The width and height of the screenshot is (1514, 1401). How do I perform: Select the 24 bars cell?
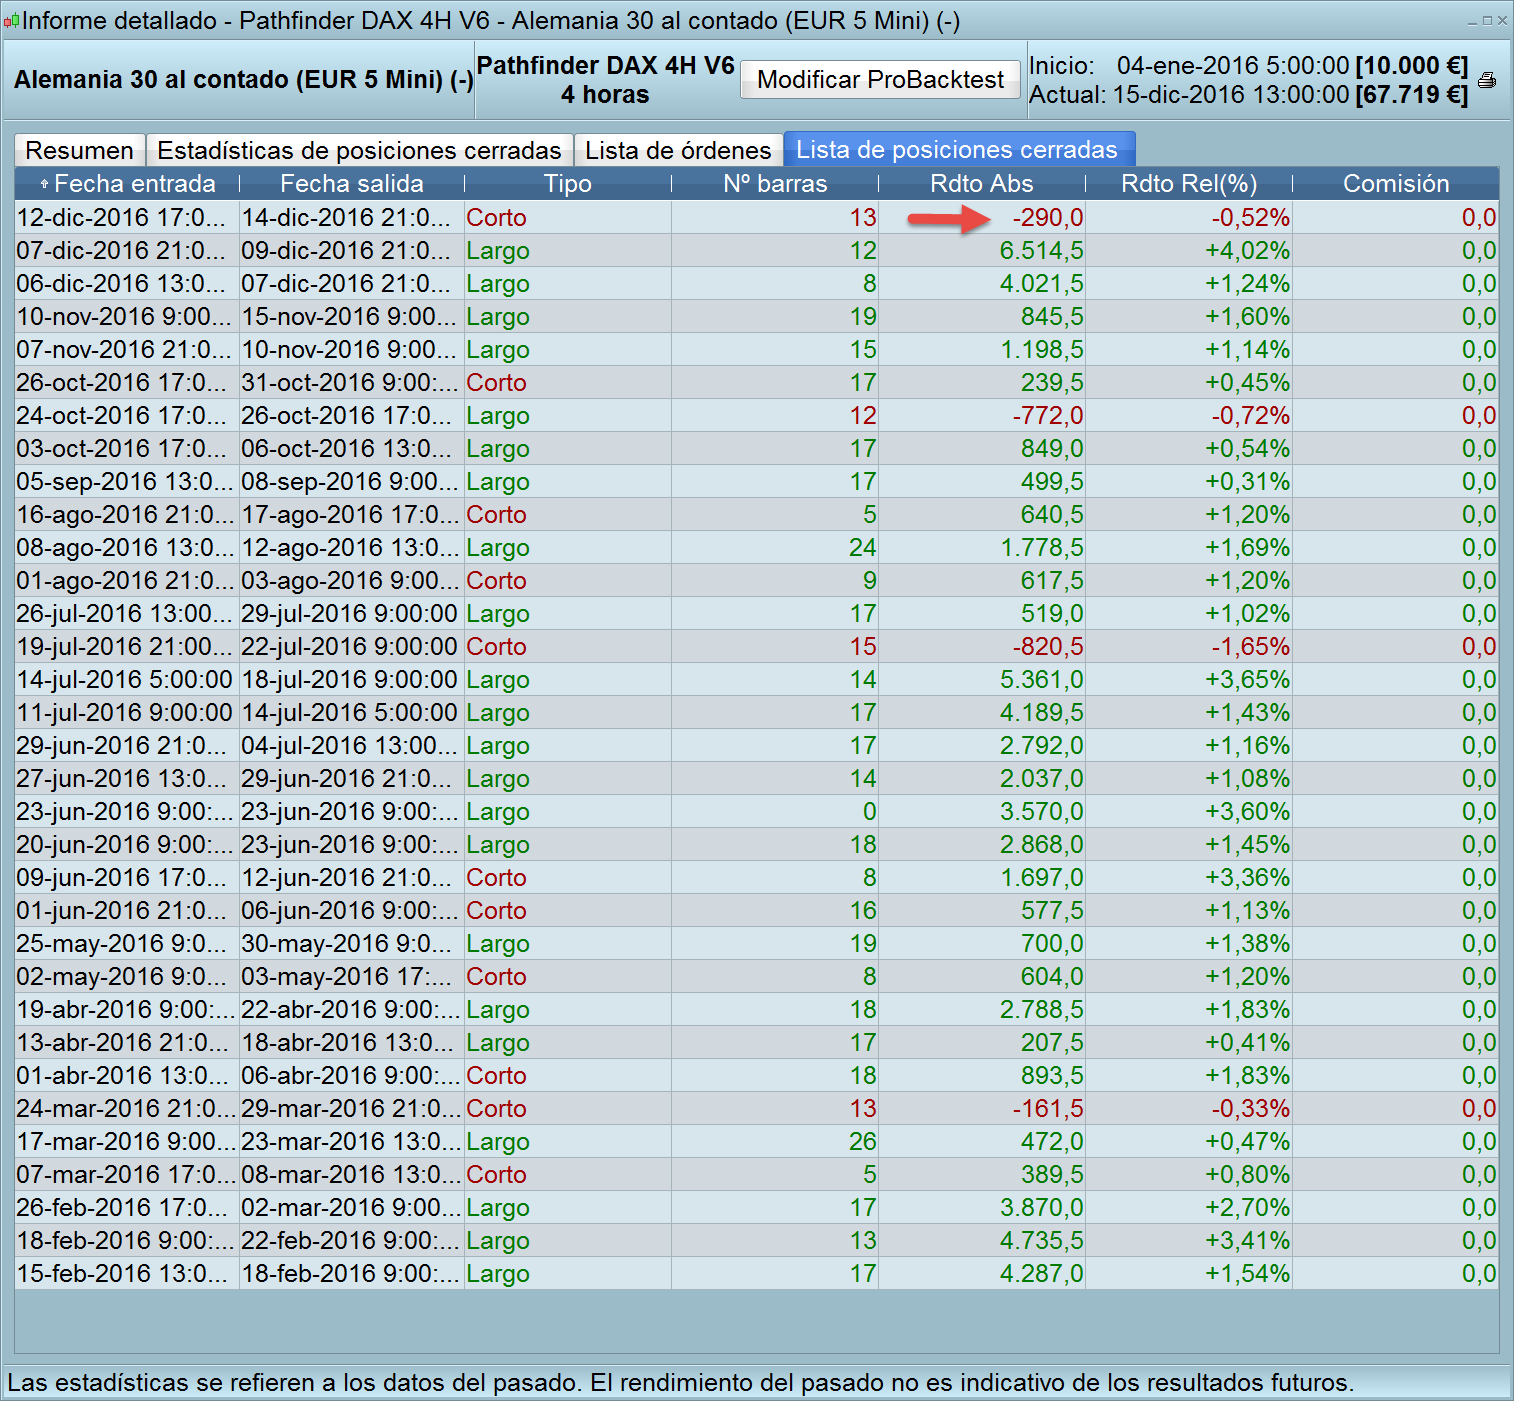[775, 548]
